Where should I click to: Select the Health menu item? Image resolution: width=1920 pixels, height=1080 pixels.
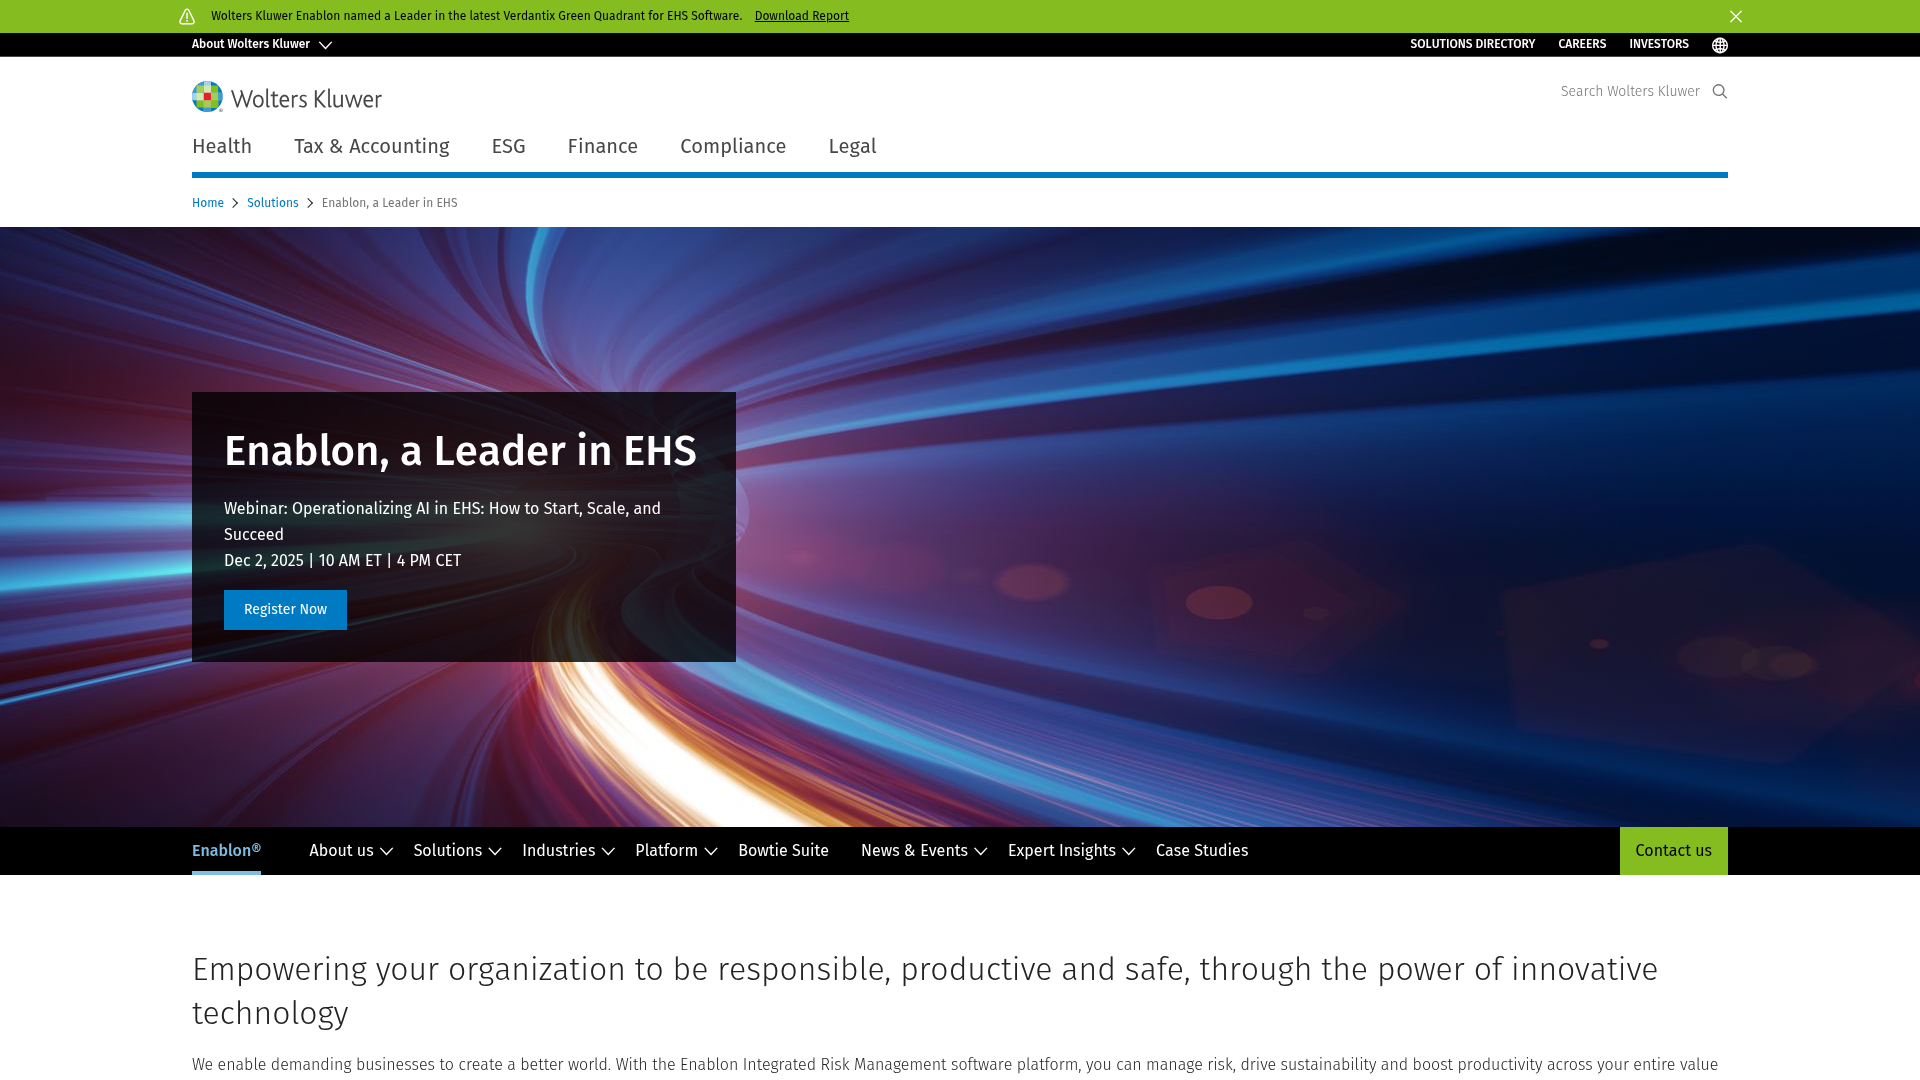pyautogui.click(x=221, y=146)
